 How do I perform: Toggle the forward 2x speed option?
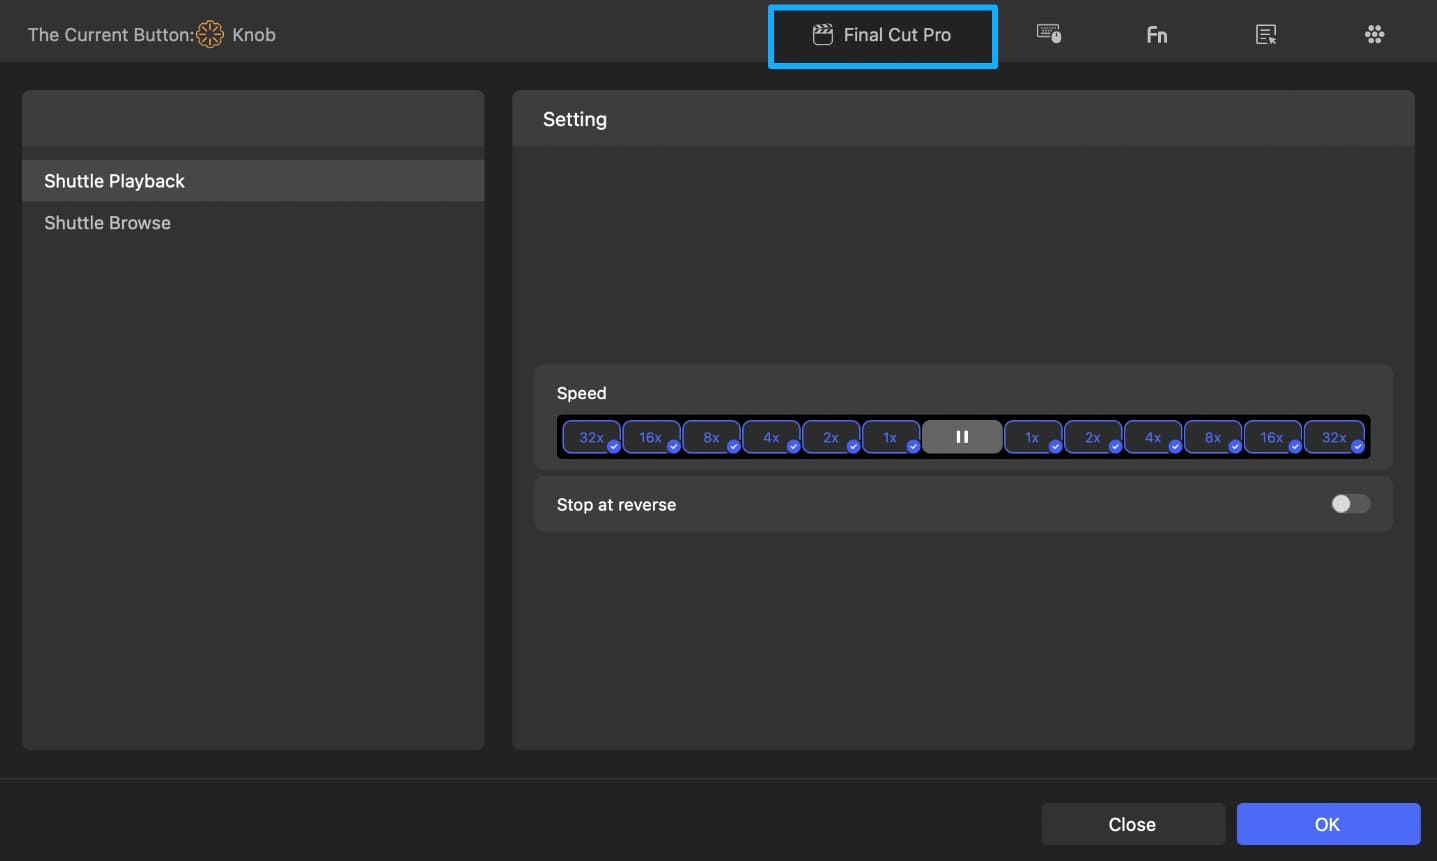1093,437
